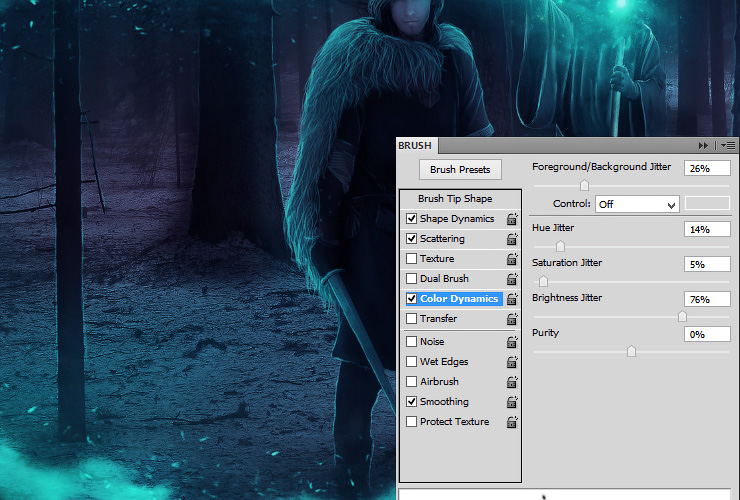Image resolution: width=740 pixels, height=500 pixels.
Task: Toggle the lock icon for Dual Brush
Action: [x=512, y=279]
